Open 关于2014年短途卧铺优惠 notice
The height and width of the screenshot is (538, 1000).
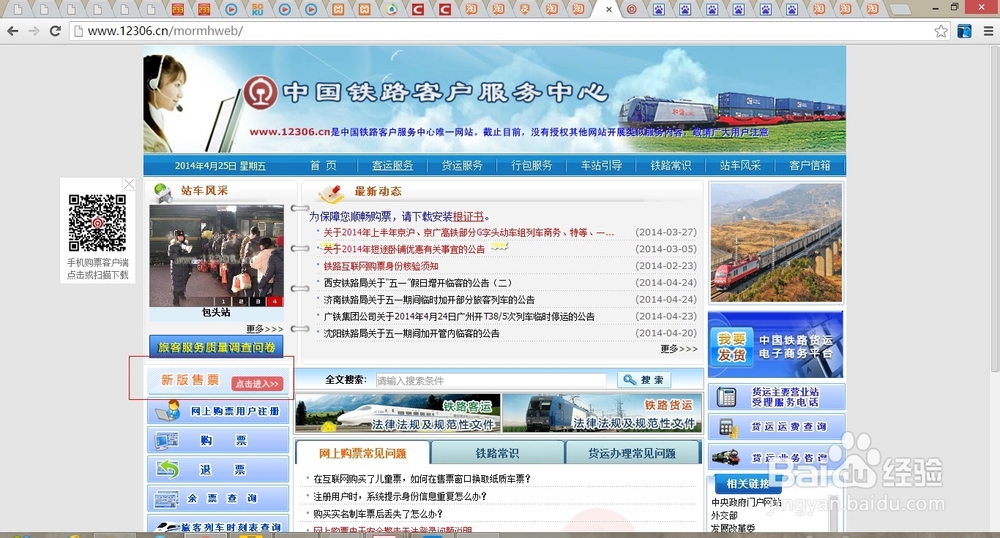point(404,249)
